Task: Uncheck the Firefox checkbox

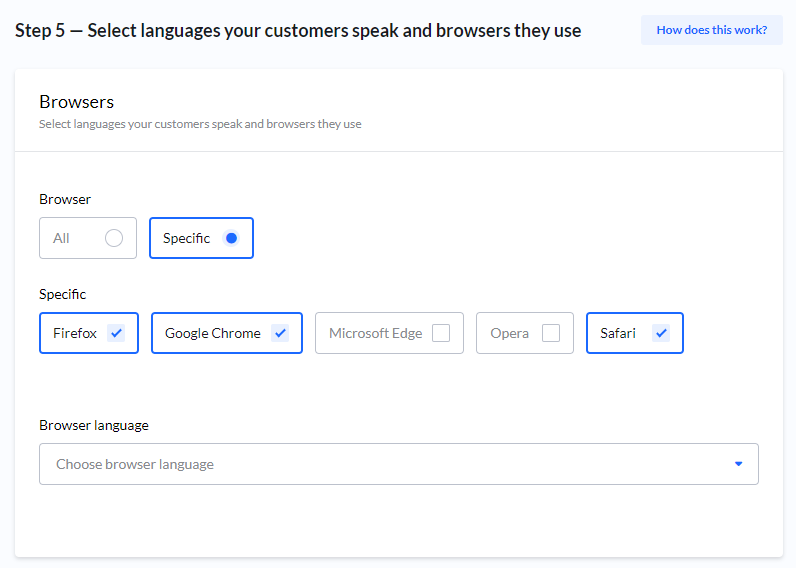Action: [116, 333]
